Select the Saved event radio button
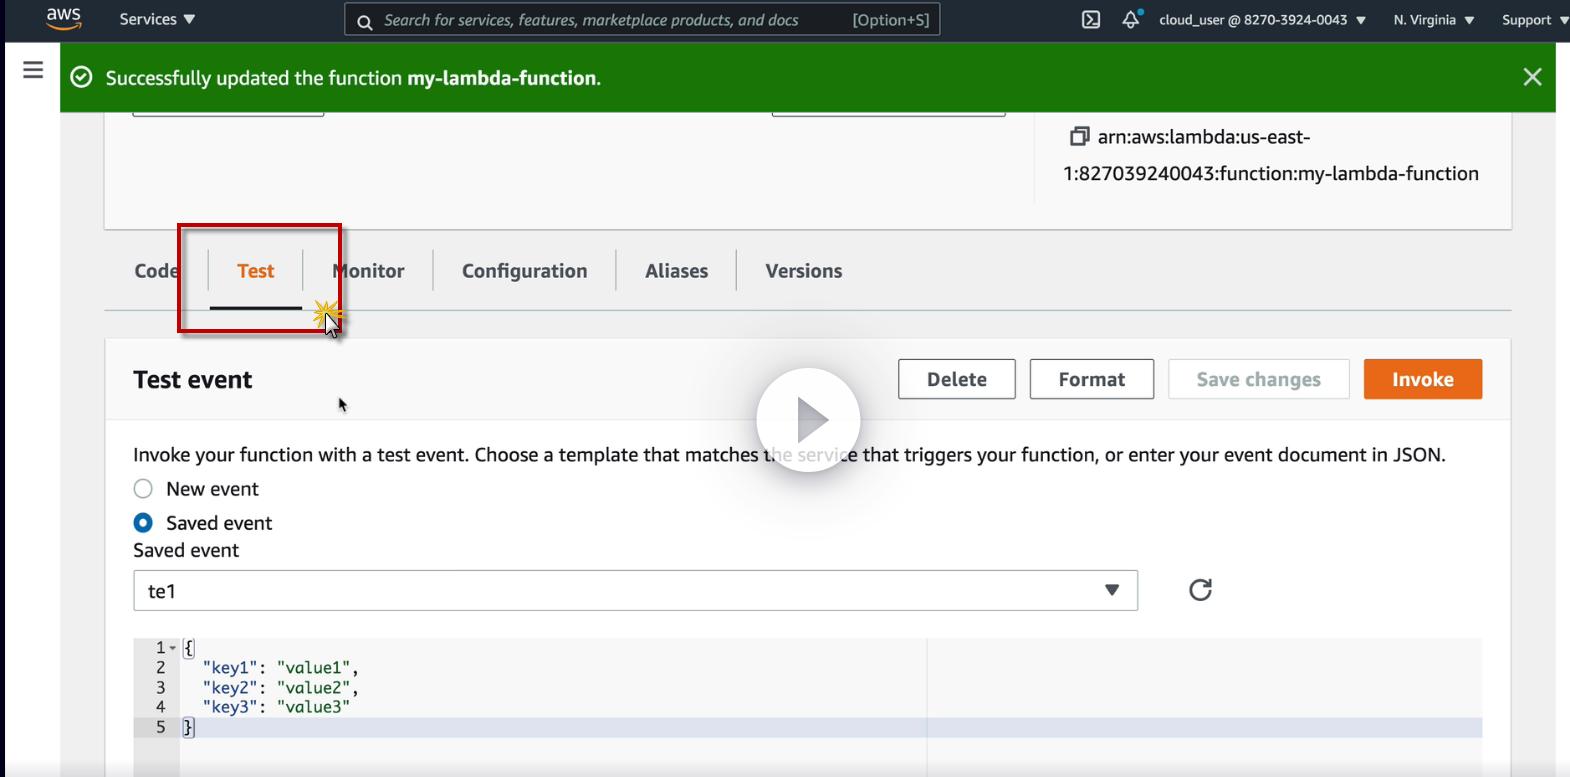The width and height of the screenshot is (1570, 777). click(144, 523)
